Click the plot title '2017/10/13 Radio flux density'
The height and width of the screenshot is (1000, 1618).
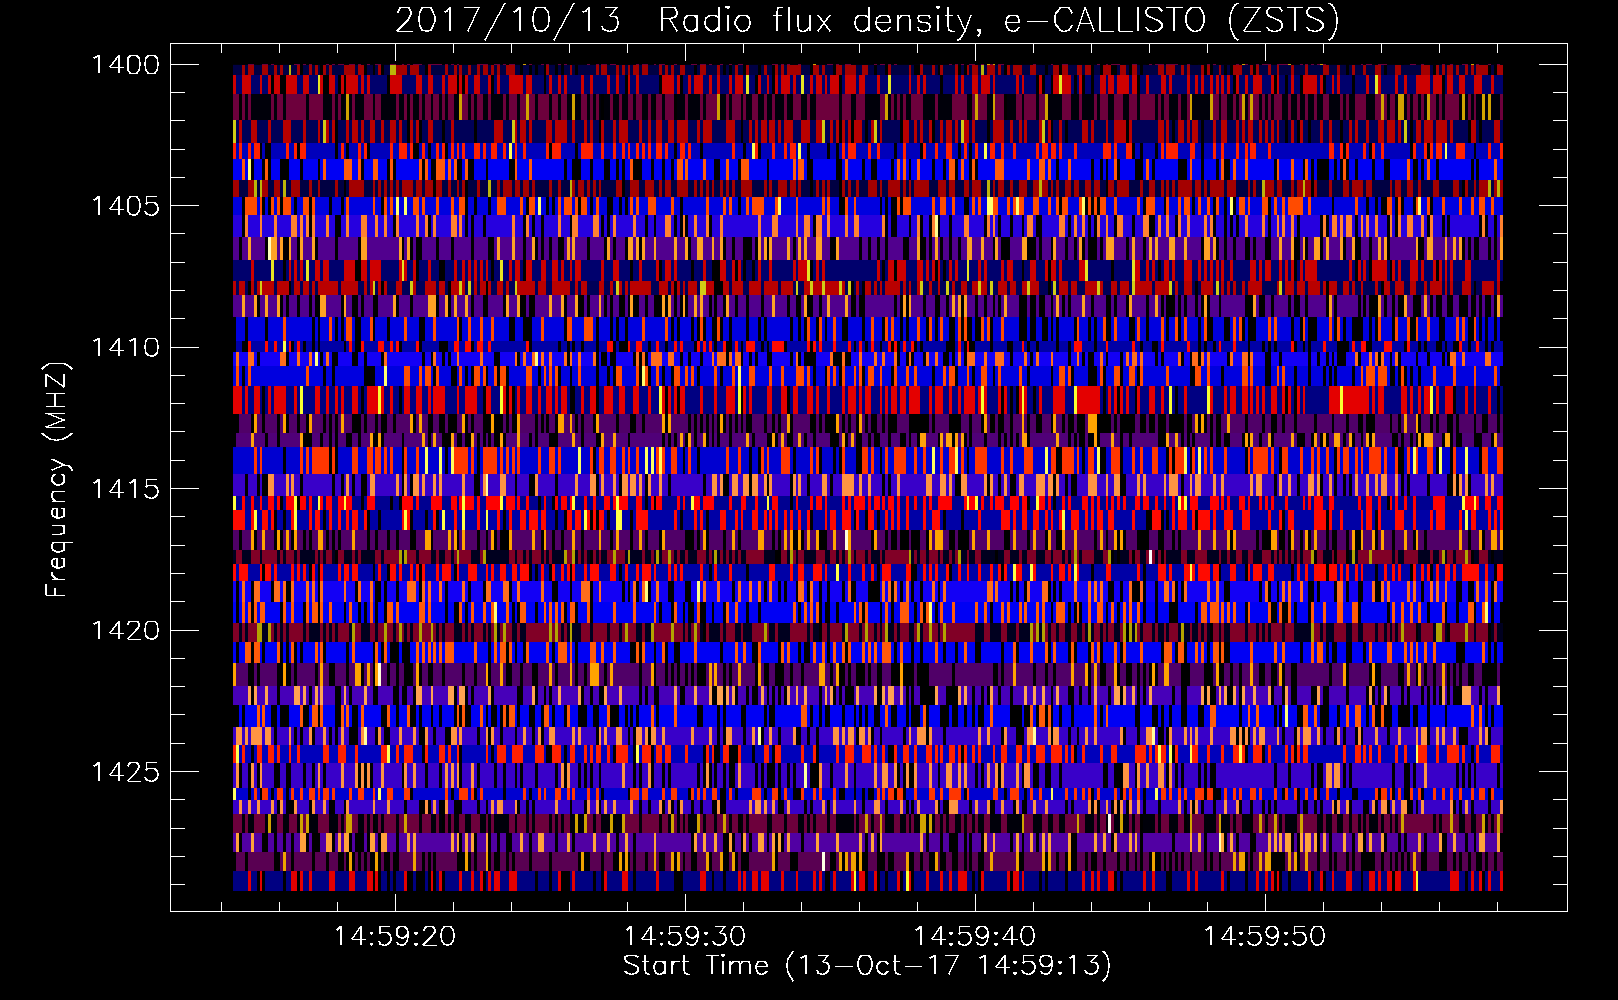[684, 21]
